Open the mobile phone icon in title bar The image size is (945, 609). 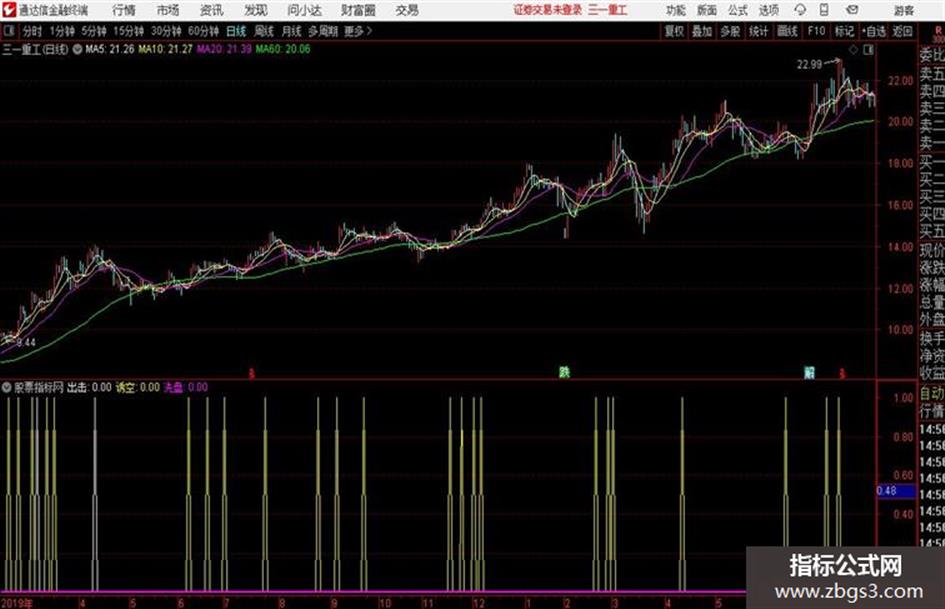[824, 10]
